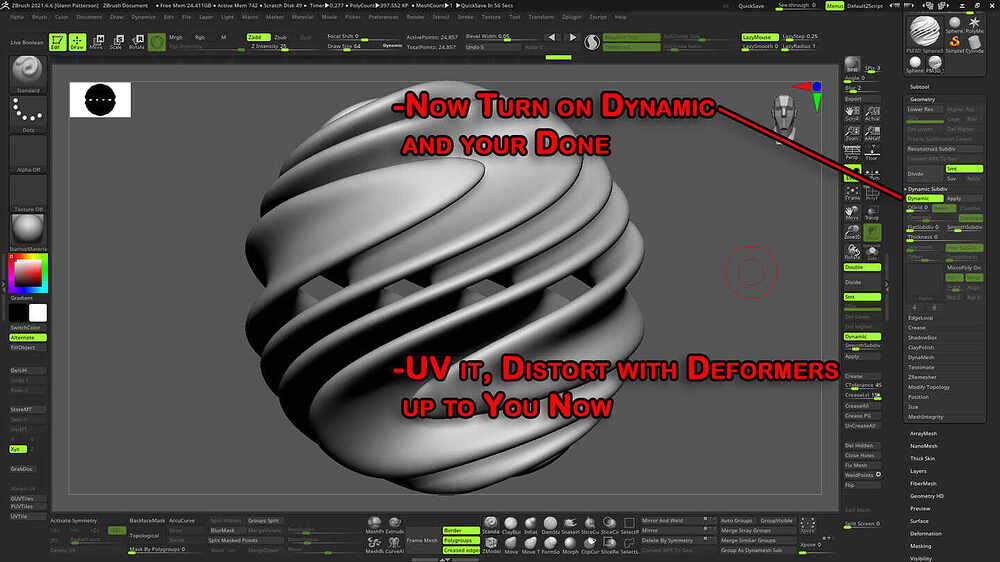
Task: Enable the Zsub mode
Action: (x=281, y=37)
